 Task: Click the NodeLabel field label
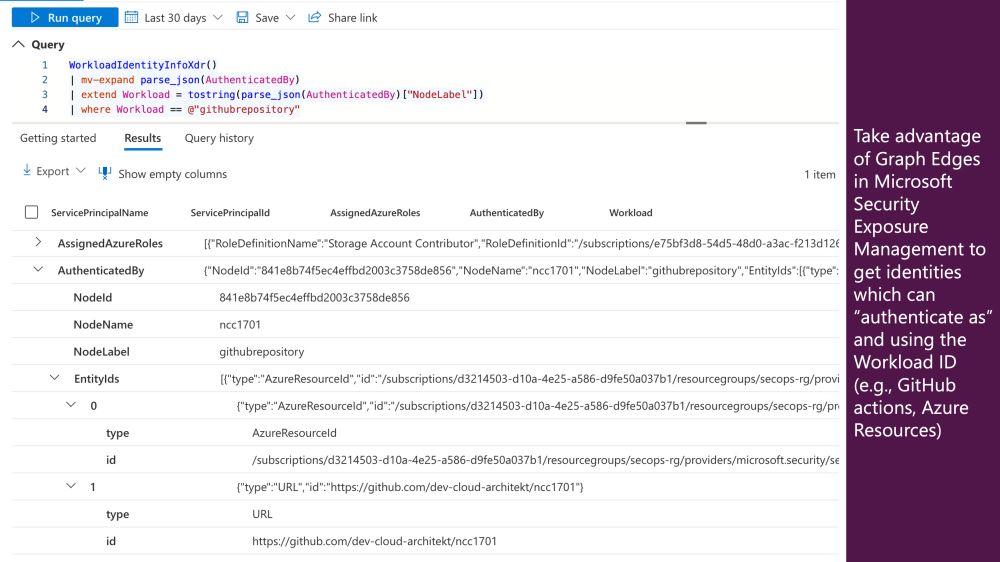click(101, 351)
